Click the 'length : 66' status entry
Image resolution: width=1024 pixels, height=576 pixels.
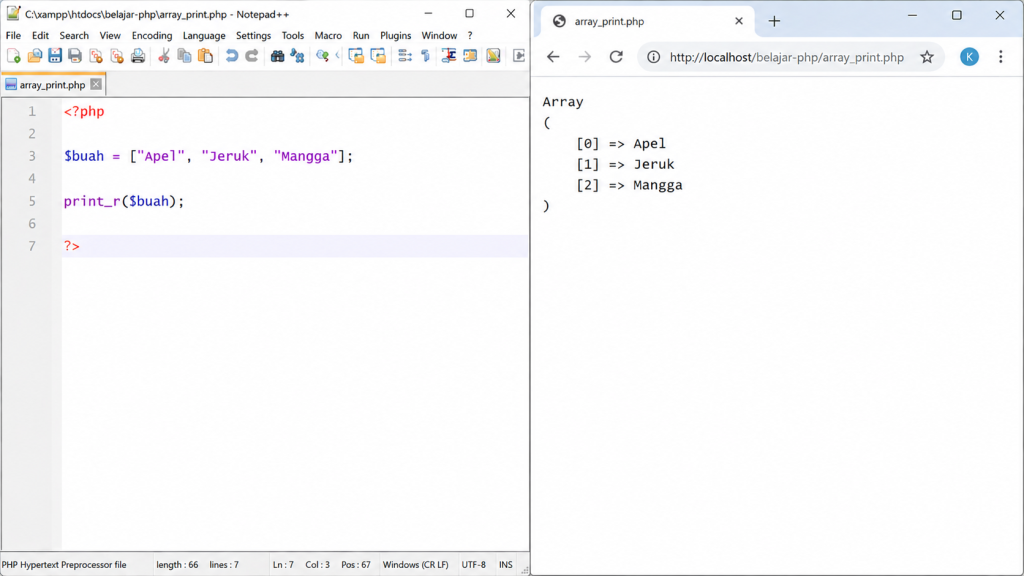tap(177, 564)
